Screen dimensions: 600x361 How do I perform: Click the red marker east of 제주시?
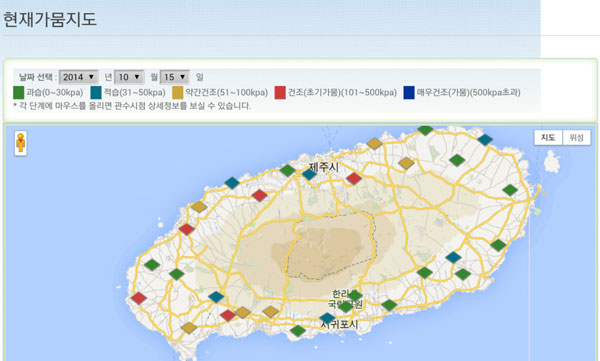click(x=354, y=178)
